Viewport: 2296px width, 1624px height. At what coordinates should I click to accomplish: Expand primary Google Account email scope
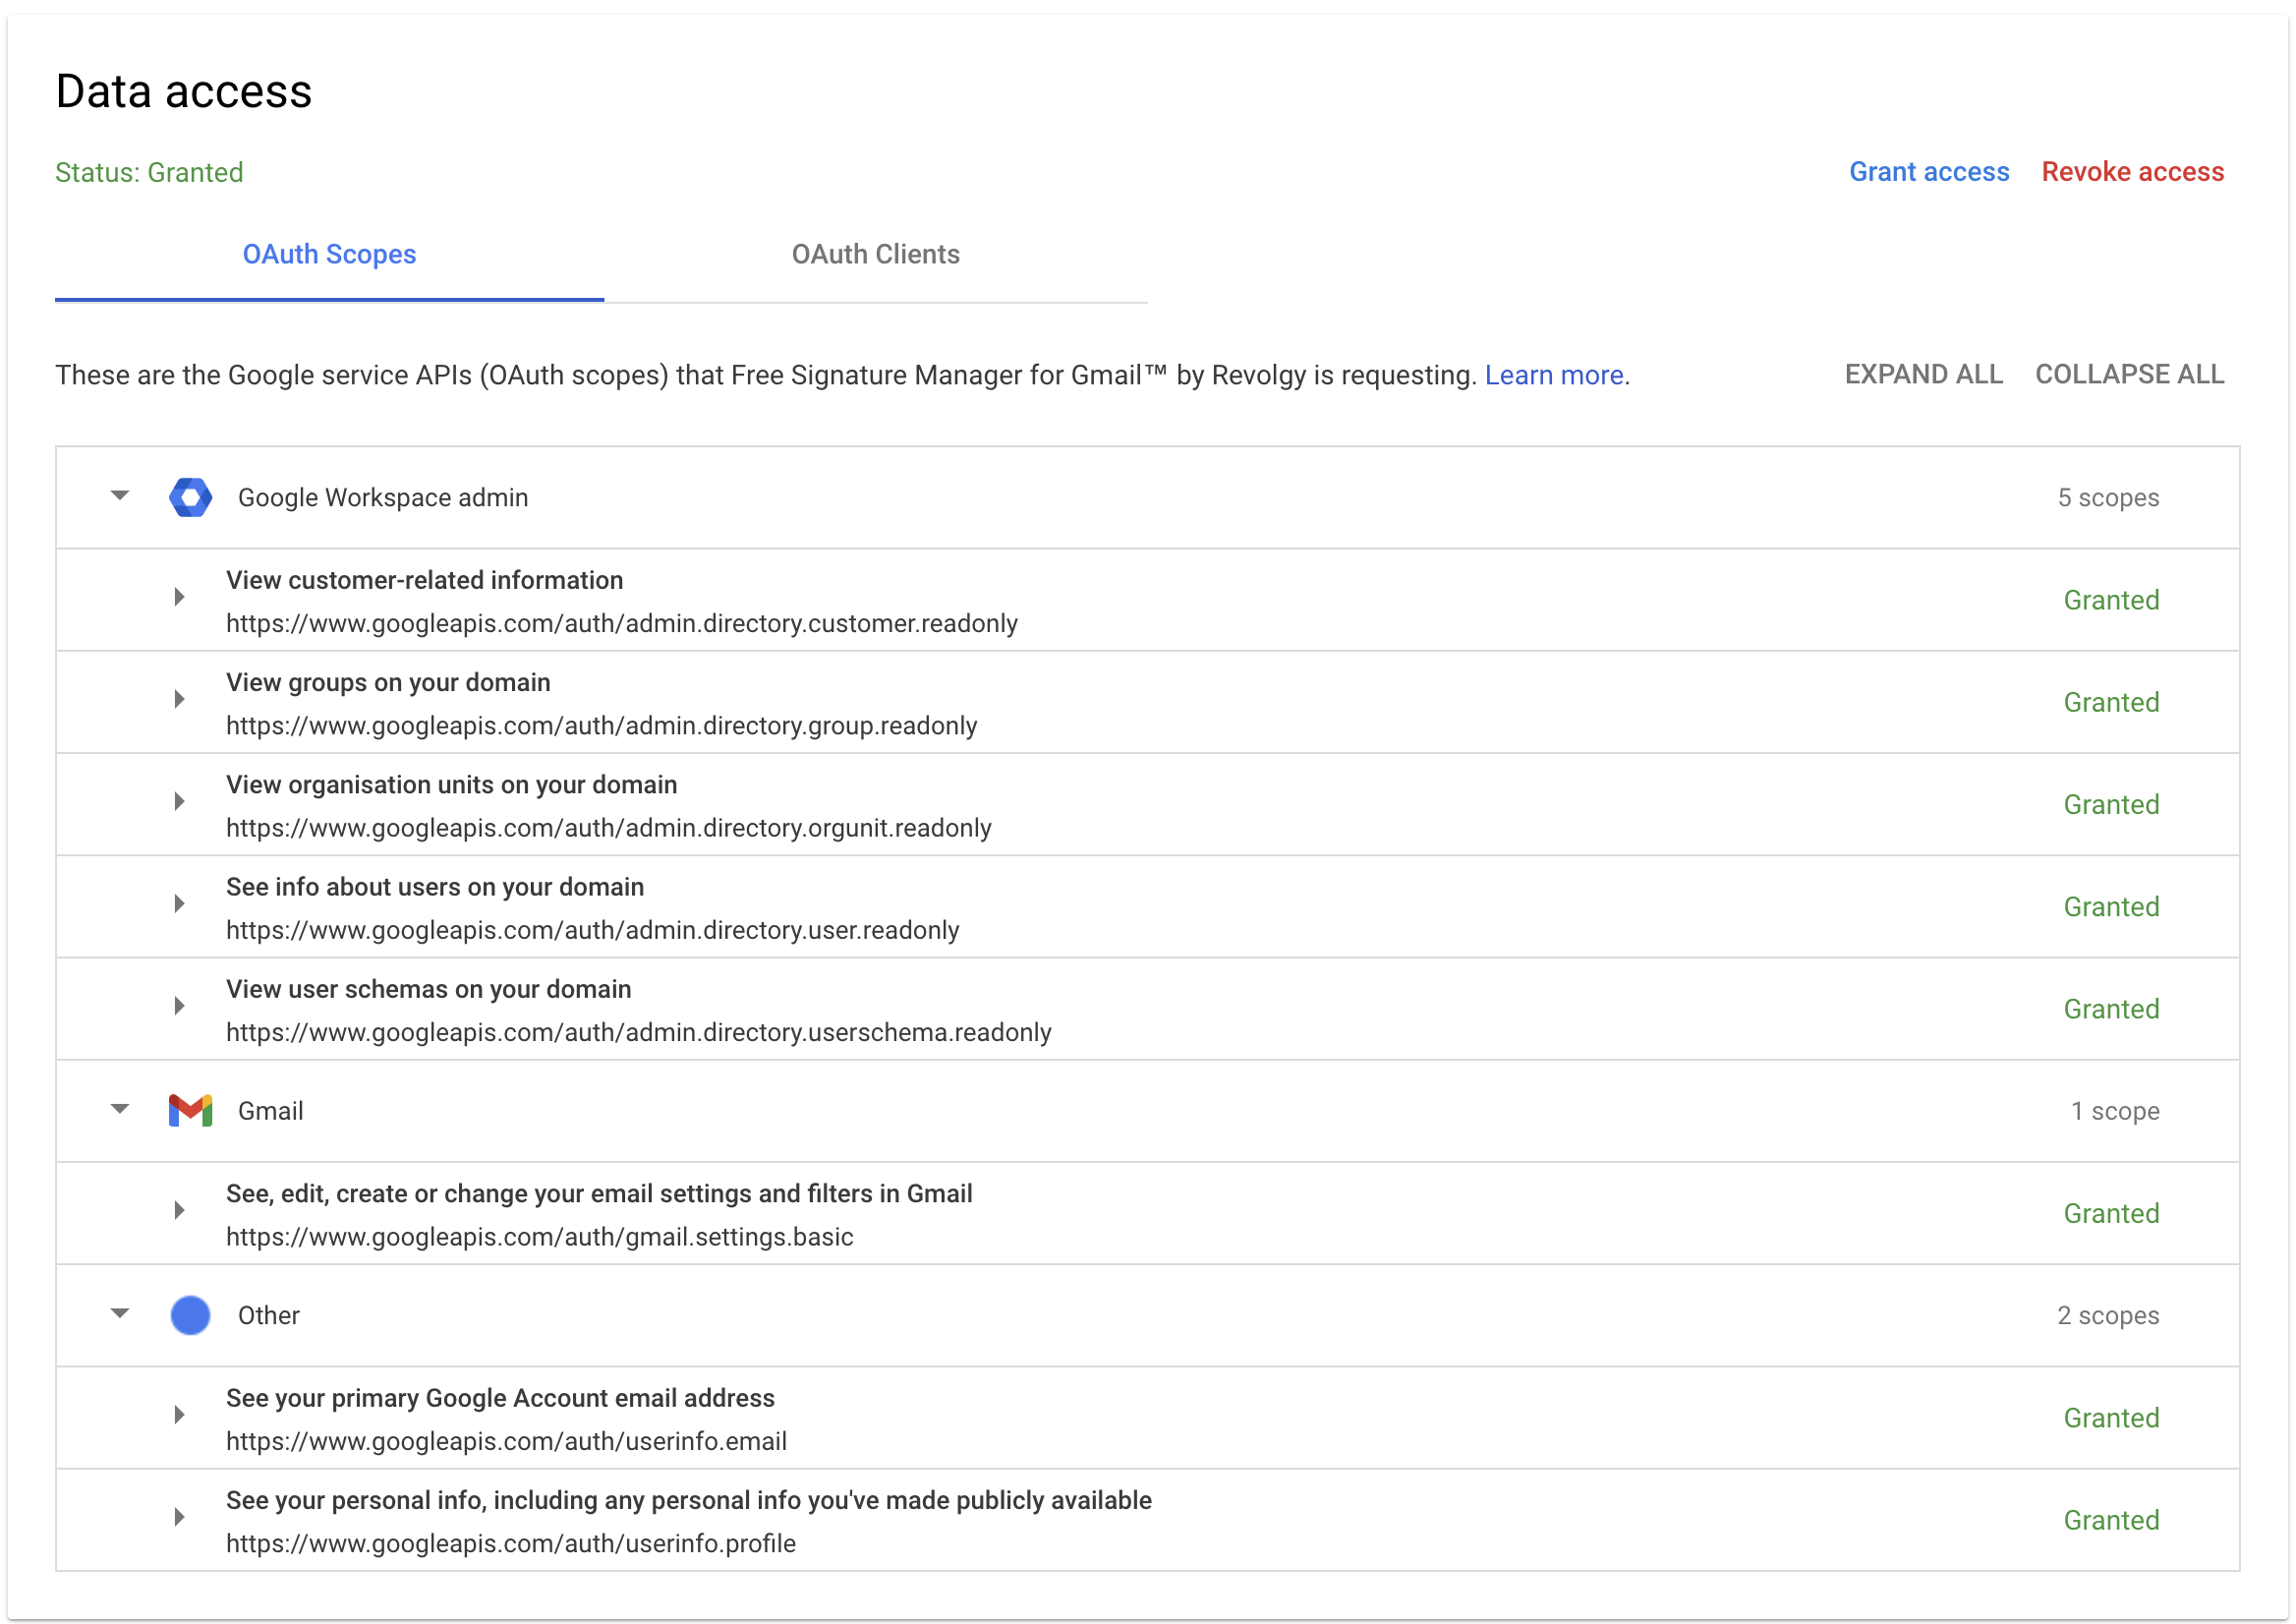(179, 1415)
